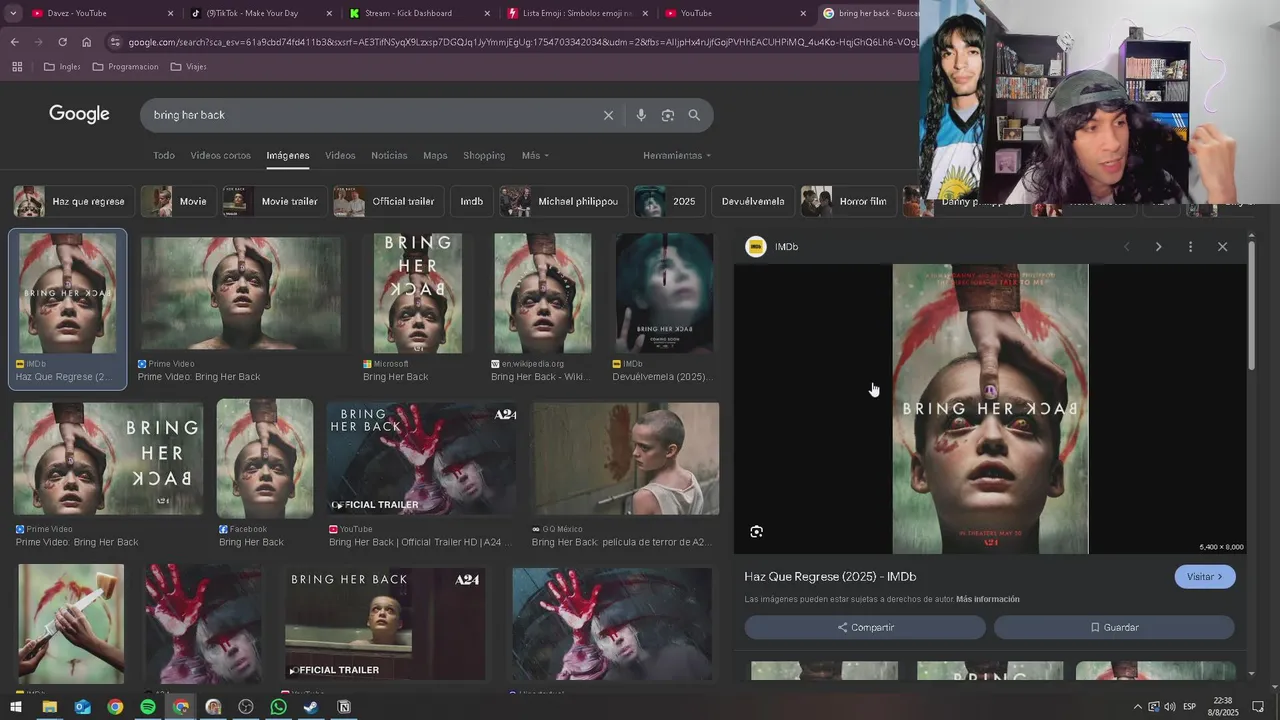Show next image in preview panel
1280x720 pixels.
1158,247
